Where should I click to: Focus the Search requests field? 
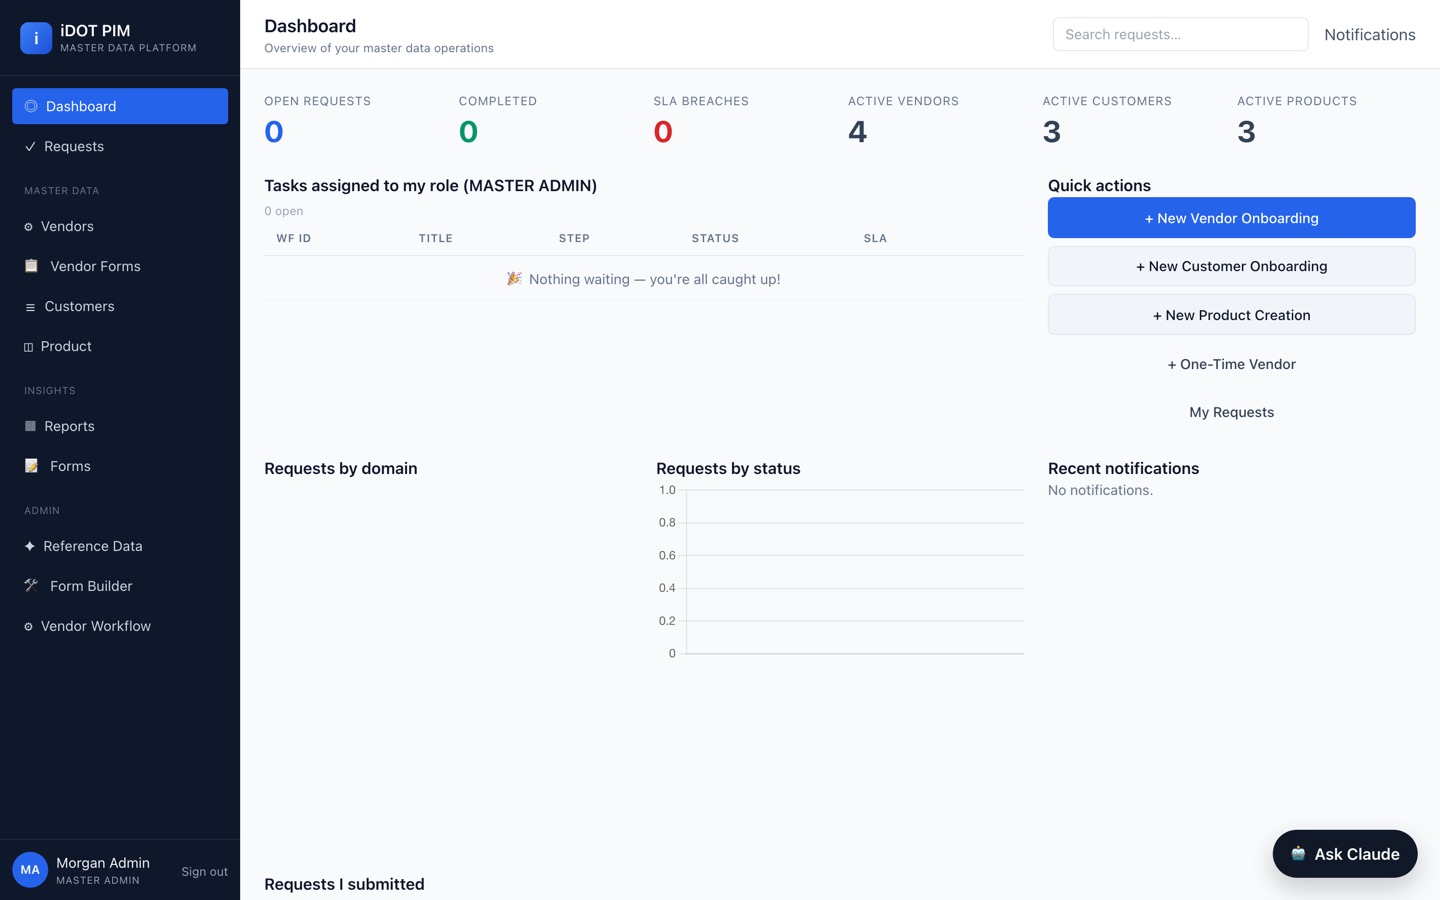[x=1180, y=34]
